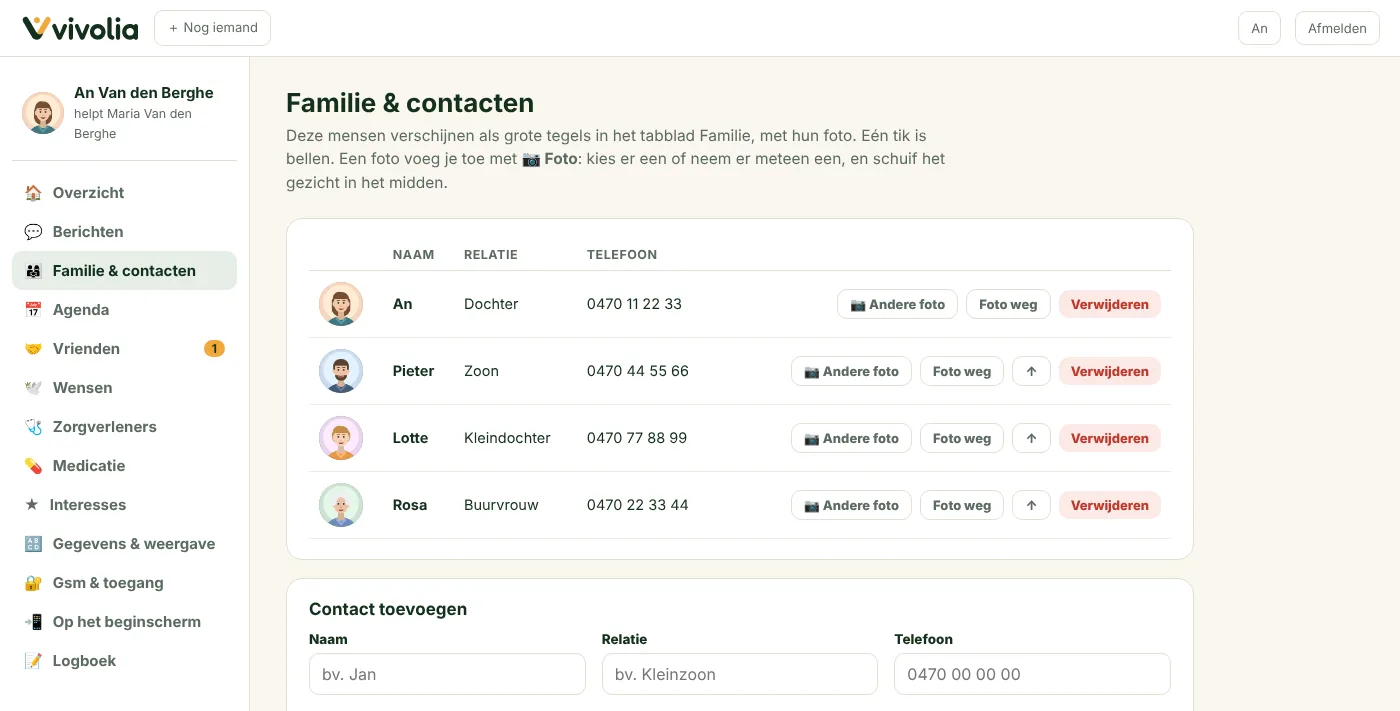
Task: Click Foto weg for Pieter
Action: point(962,371)
